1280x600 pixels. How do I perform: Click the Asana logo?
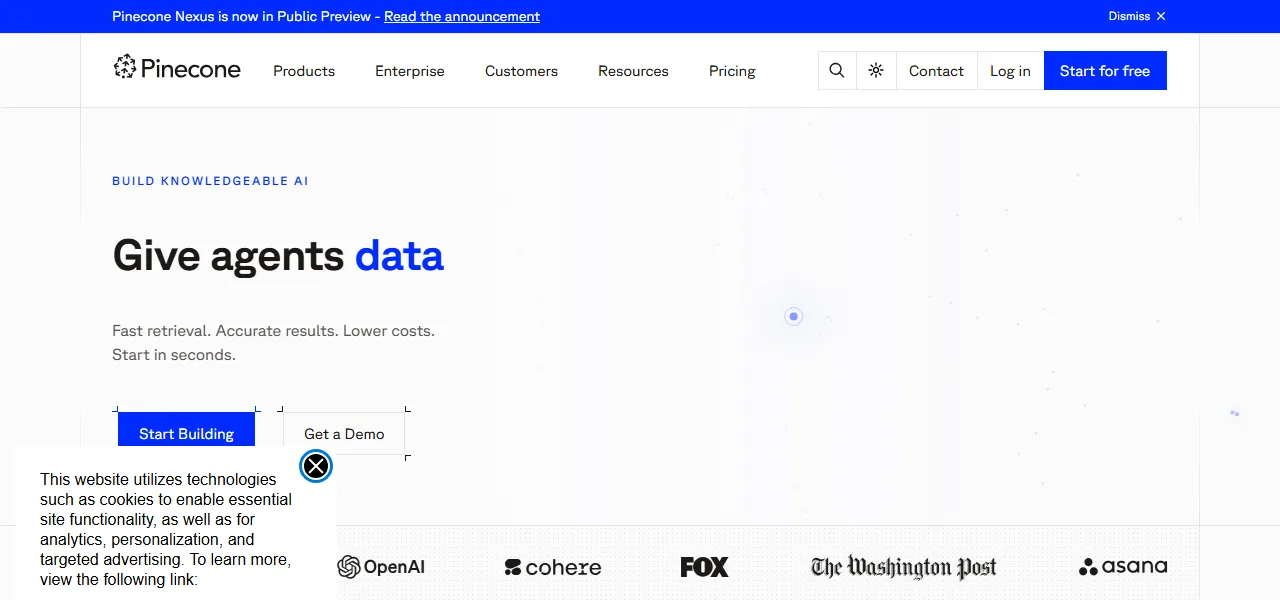coord(1123,567)
